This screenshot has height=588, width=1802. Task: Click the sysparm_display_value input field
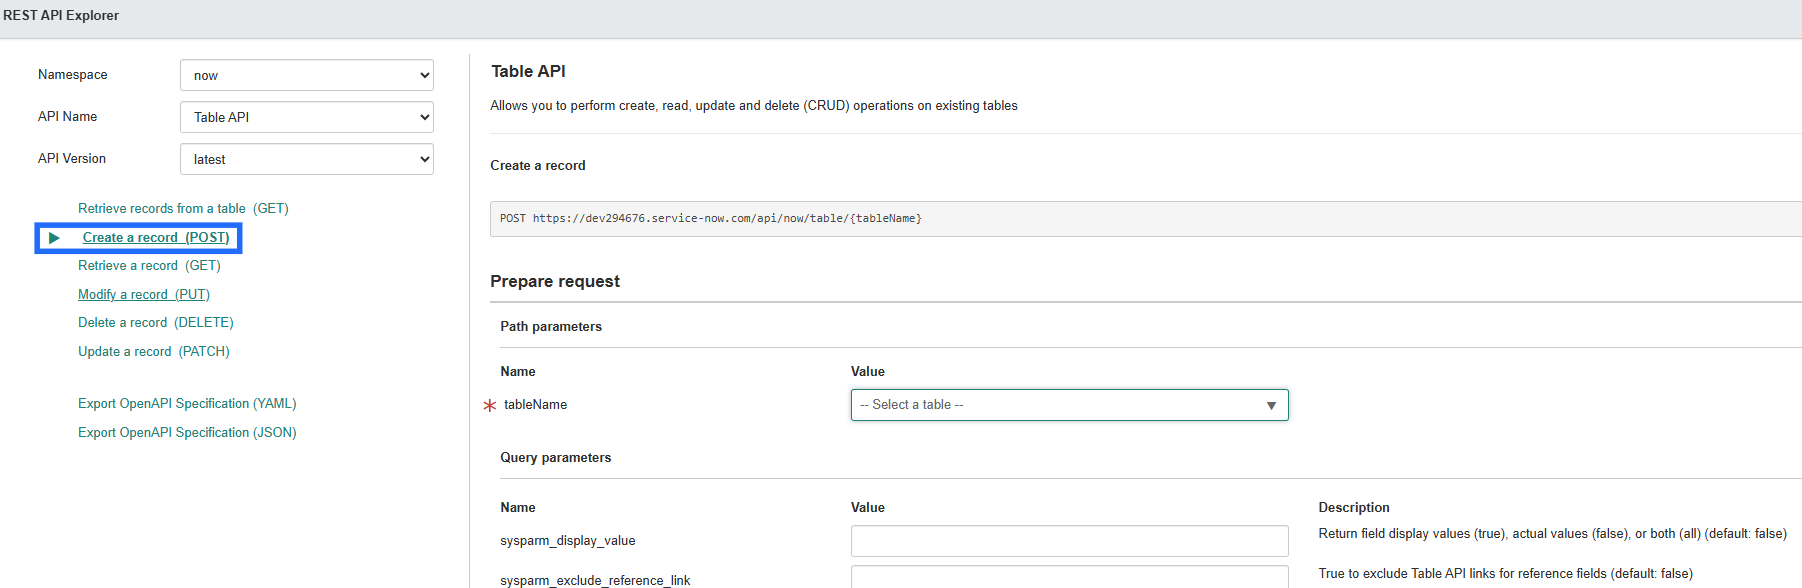(x=1069, y=541)
